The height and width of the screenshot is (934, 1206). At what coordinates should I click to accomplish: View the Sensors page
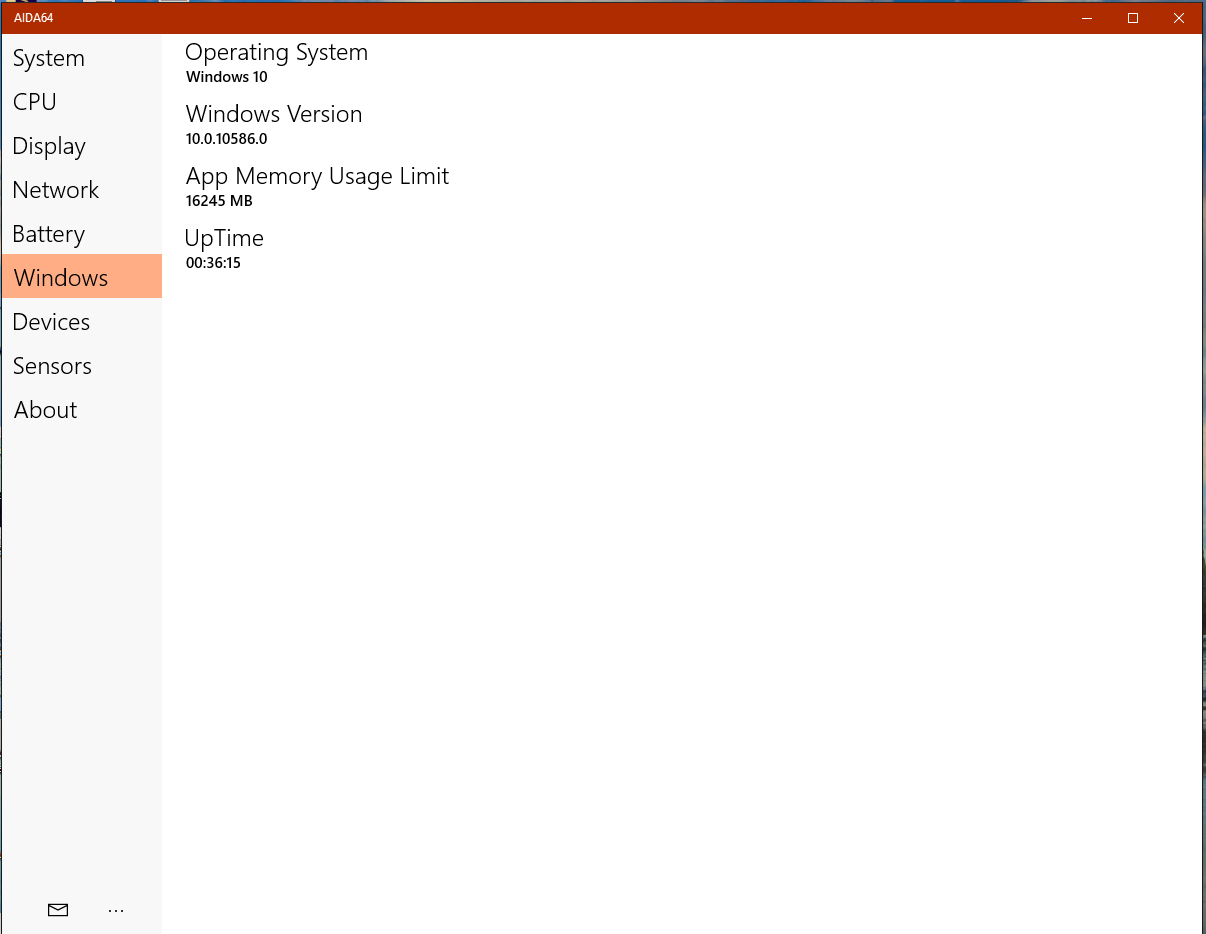[81, 366]
